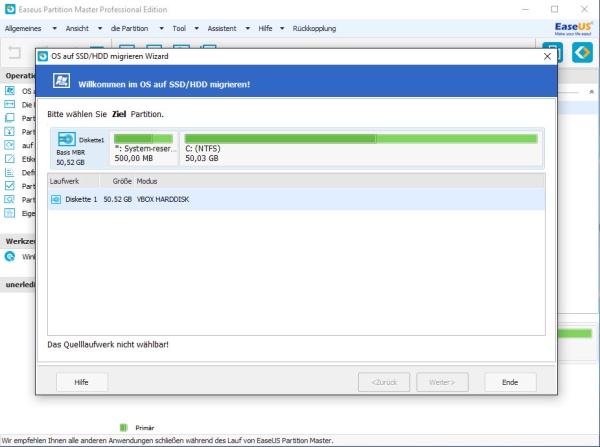Image resolution: width=600 pixels, height=447 pixels.
Task: Click the VBOX HARDDISK cell
Action: click(163, 199)
